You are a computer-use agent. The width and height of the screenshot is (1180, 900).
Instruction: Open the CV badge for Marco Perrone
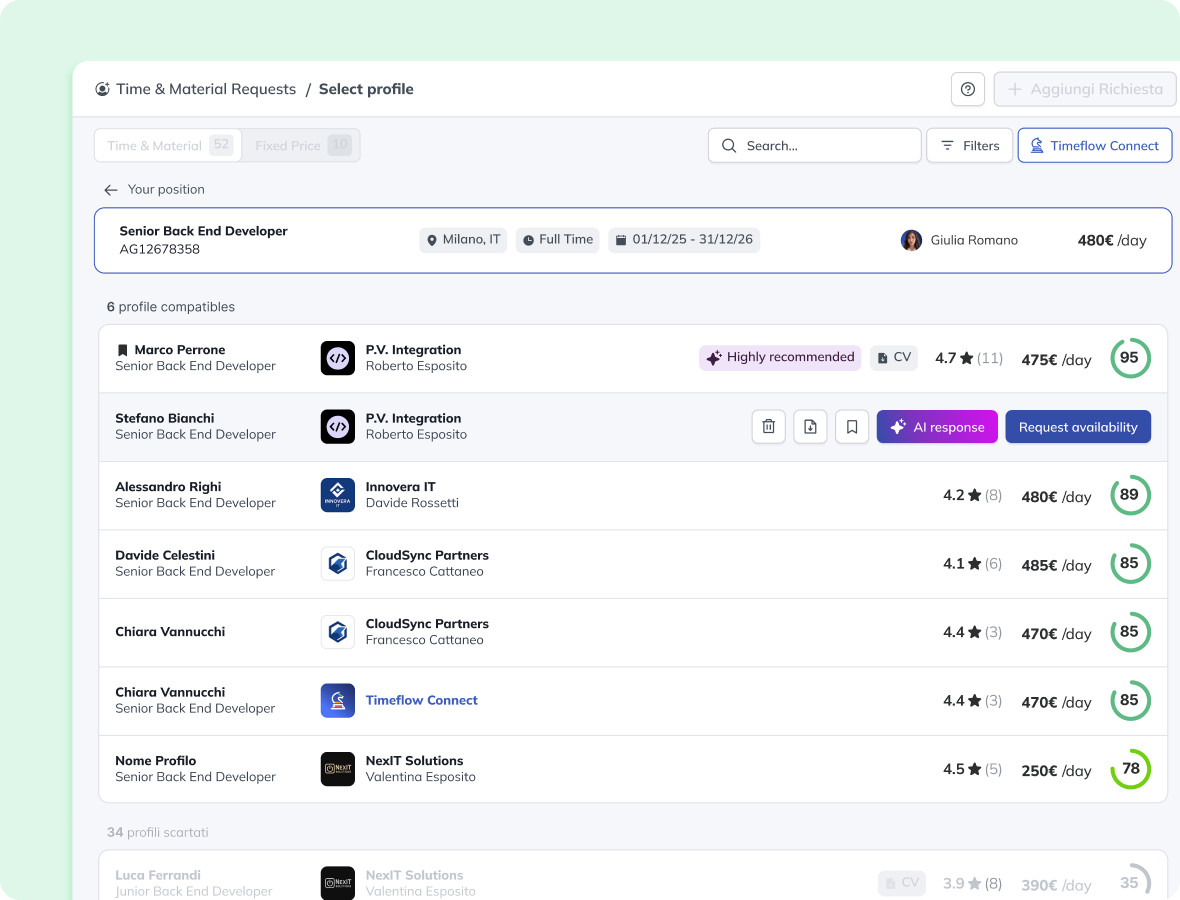point(893,357)
